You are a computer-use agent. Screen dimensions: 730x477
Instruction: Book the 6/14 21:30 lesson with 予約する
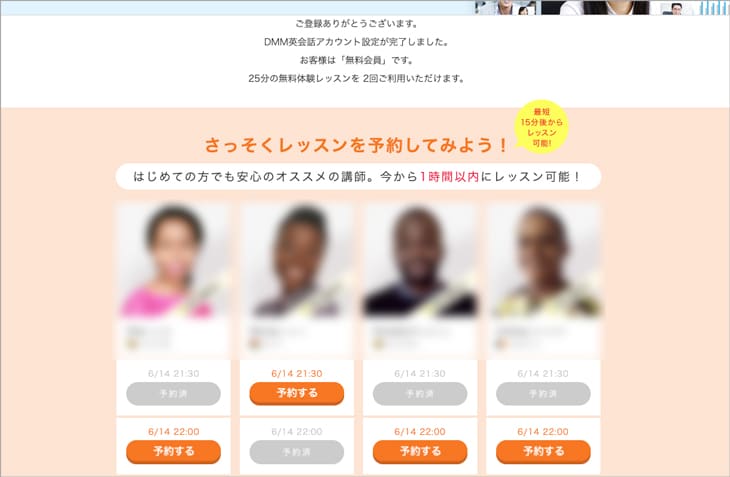[x=297, y=393]
